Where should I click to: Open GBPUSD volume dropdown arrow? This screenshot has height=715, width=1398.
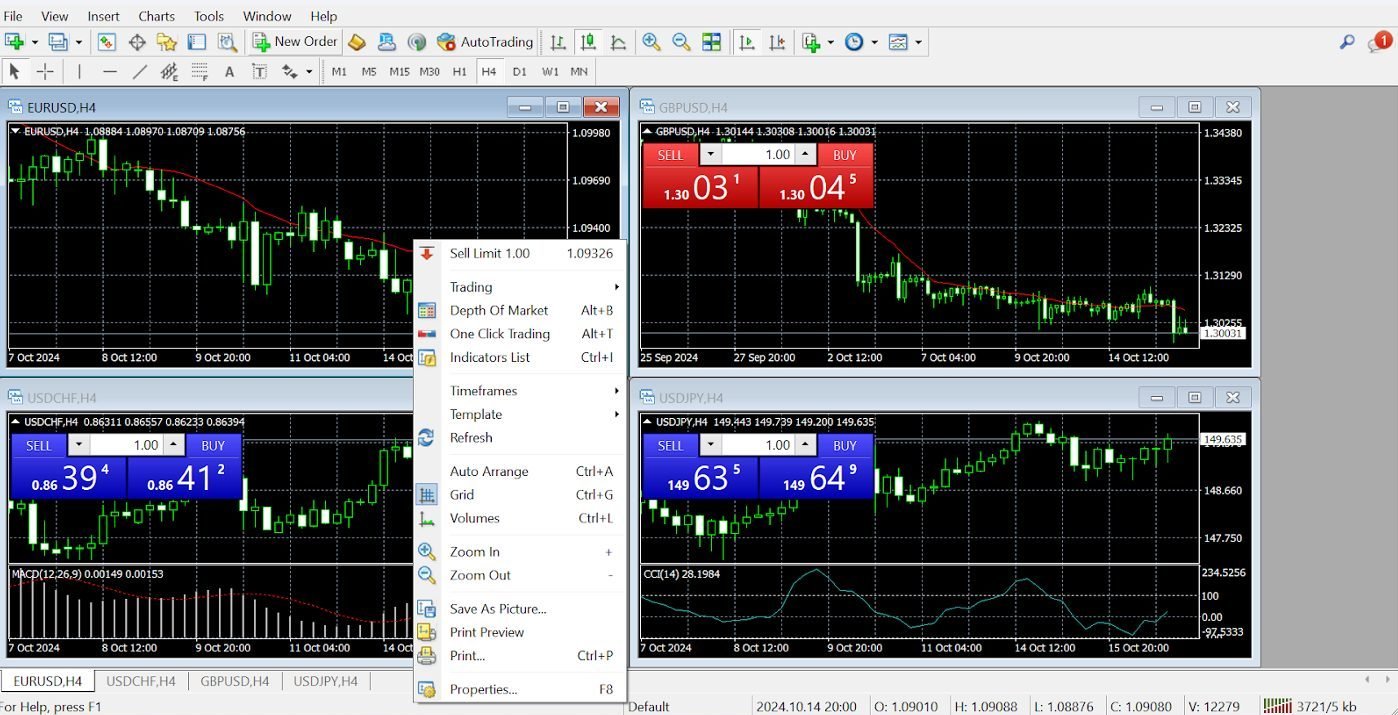pyautogui.click(x=710, y=155)
